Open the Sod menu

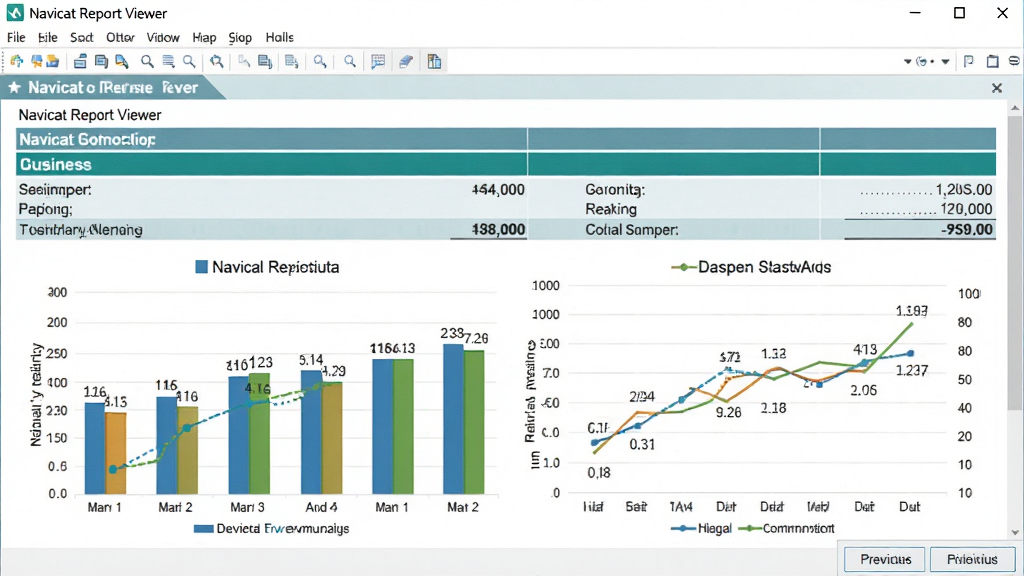pos(82,37)
